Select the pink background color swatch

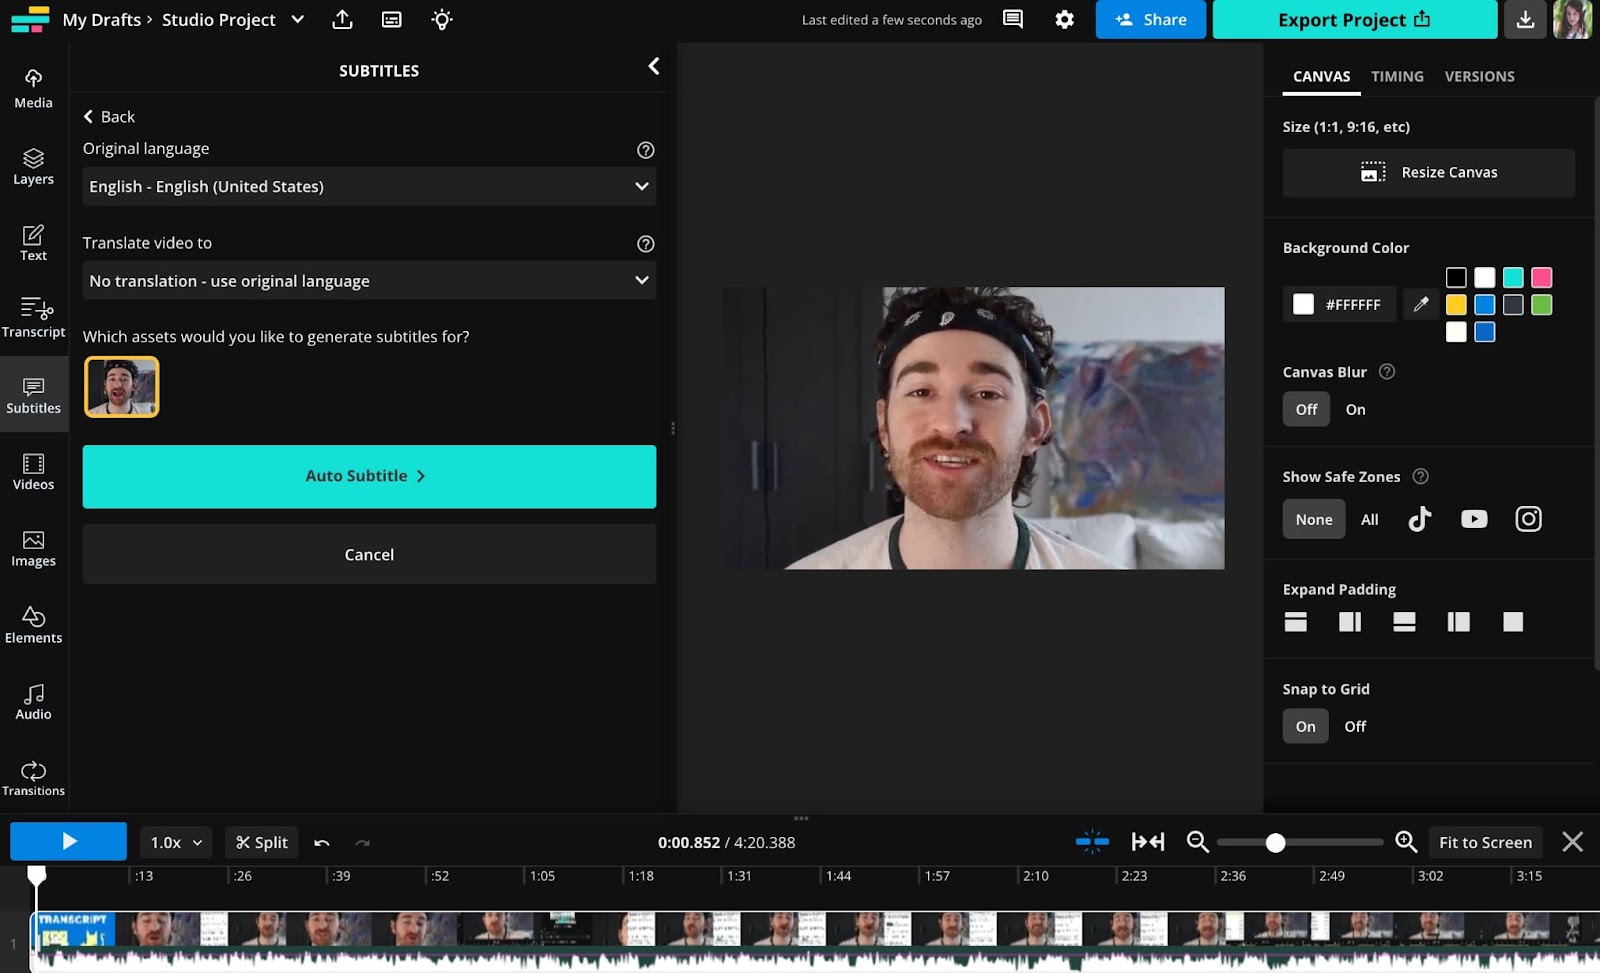[1542, 277]
